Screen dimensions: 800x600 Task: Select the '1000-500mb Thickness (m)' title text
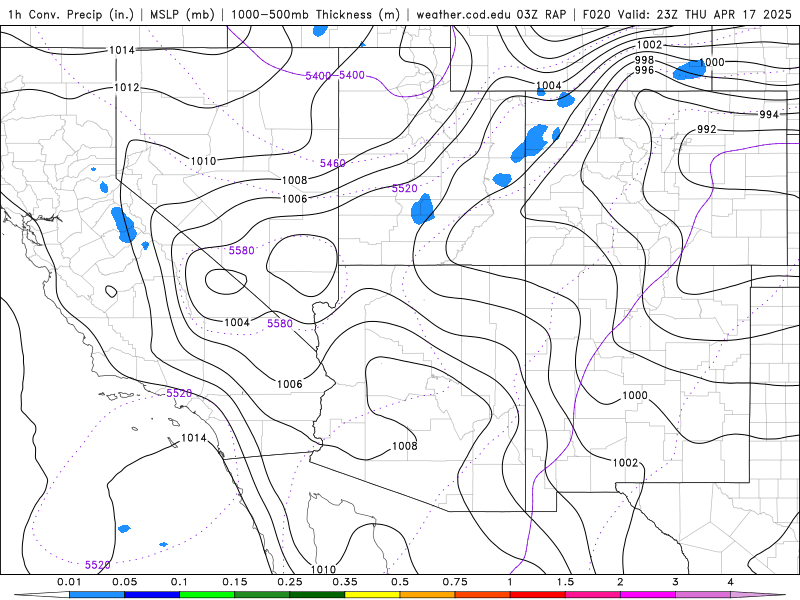tap(315, 14)
